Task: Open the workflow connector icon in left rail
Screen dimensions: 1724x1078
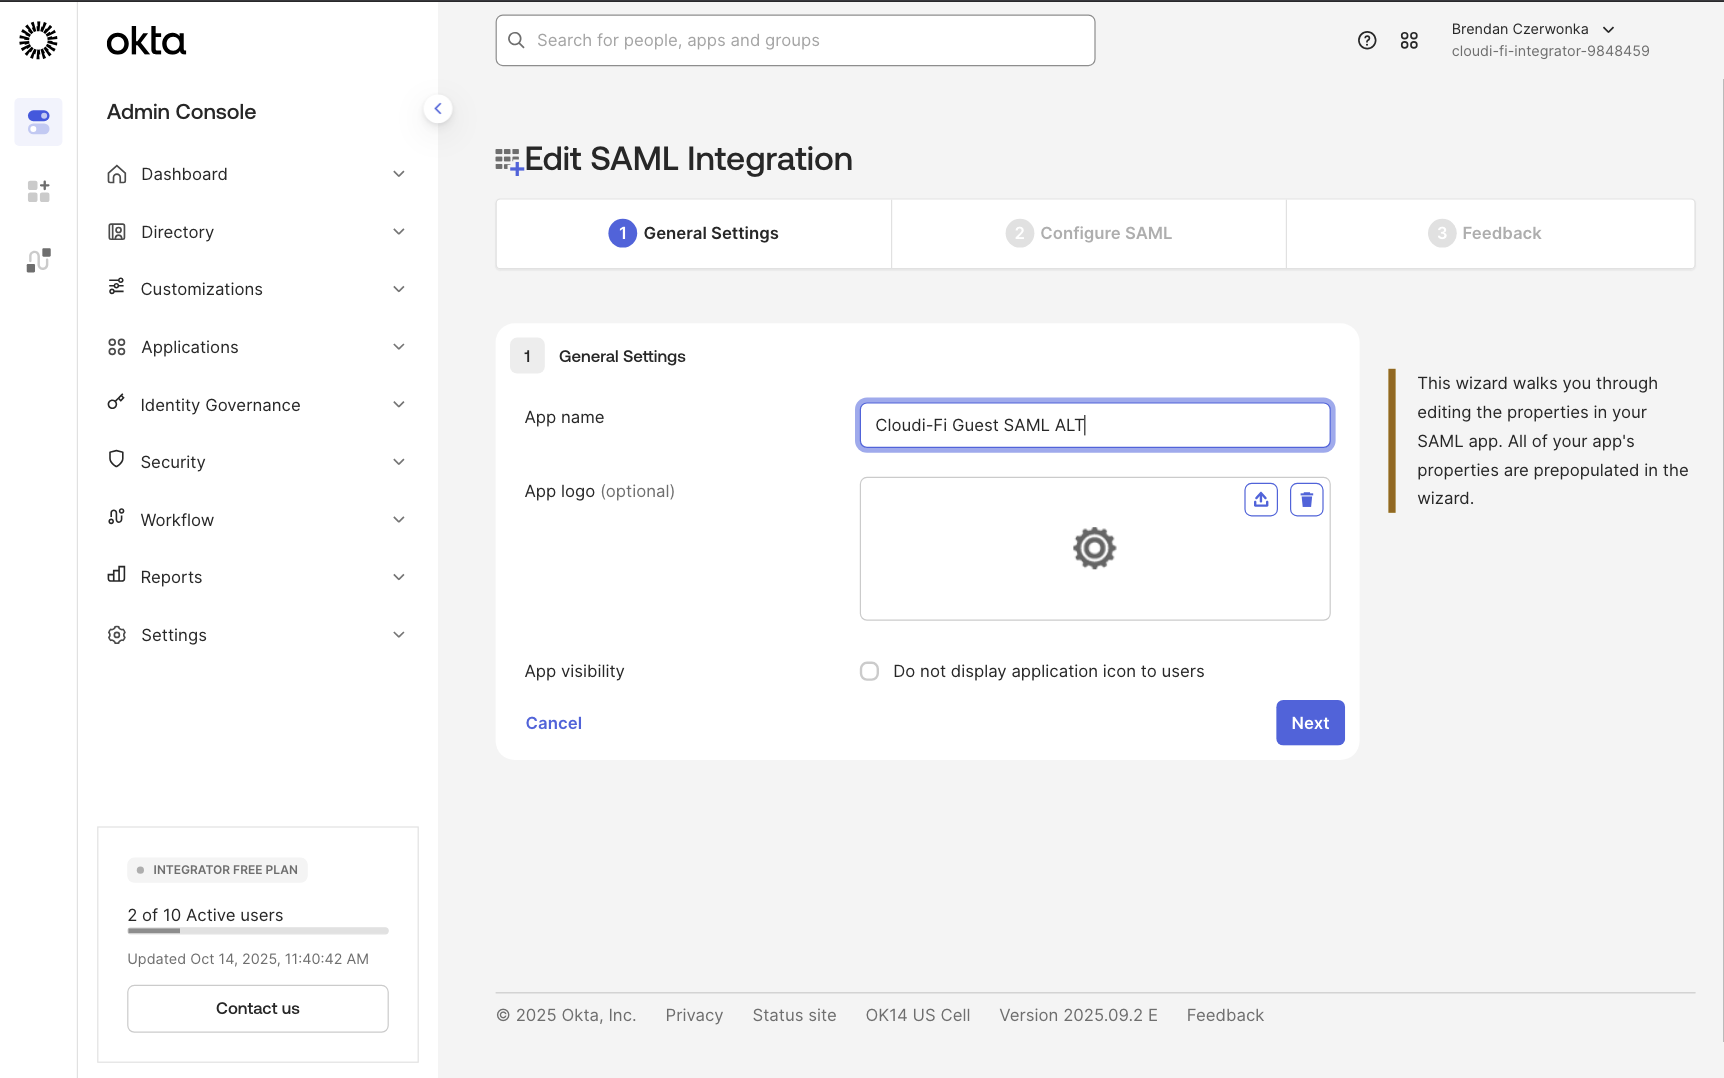Action: (x=38, y=260)
